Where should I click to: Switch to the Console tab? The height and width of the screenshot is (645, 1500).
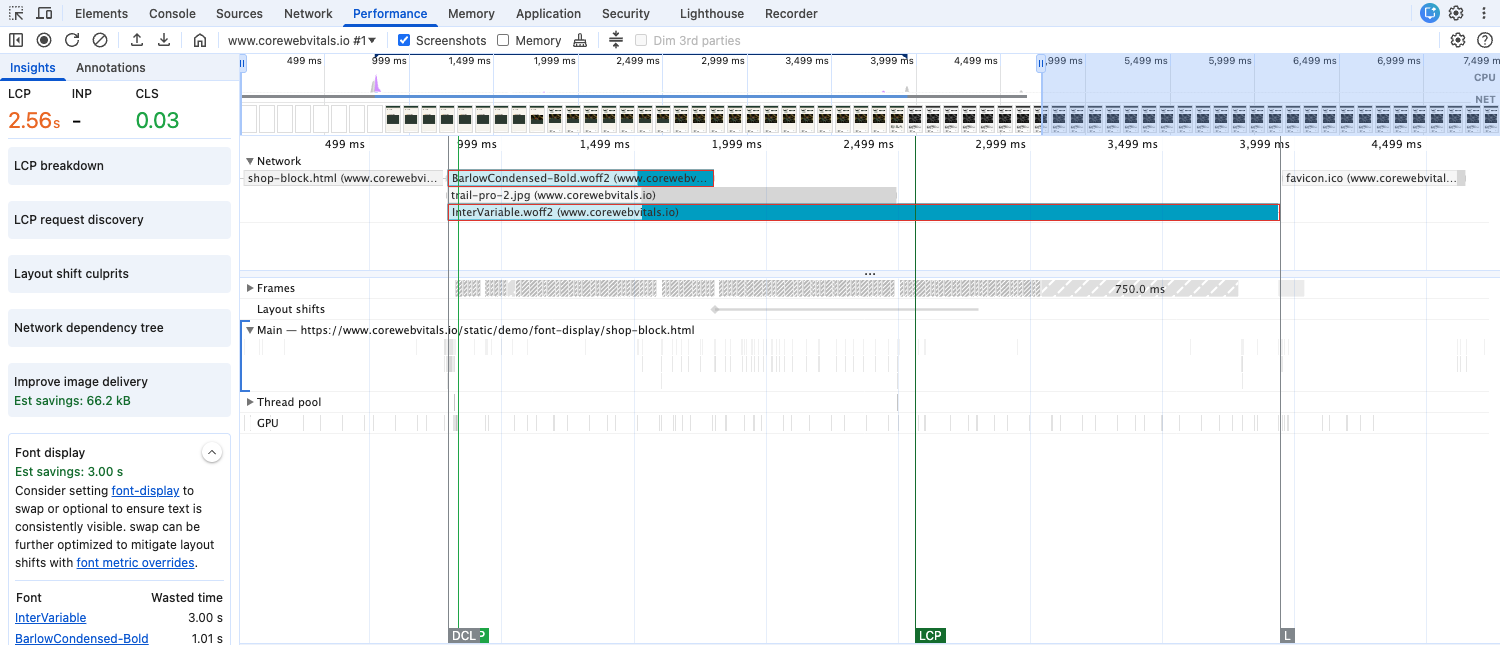point(172,13)
